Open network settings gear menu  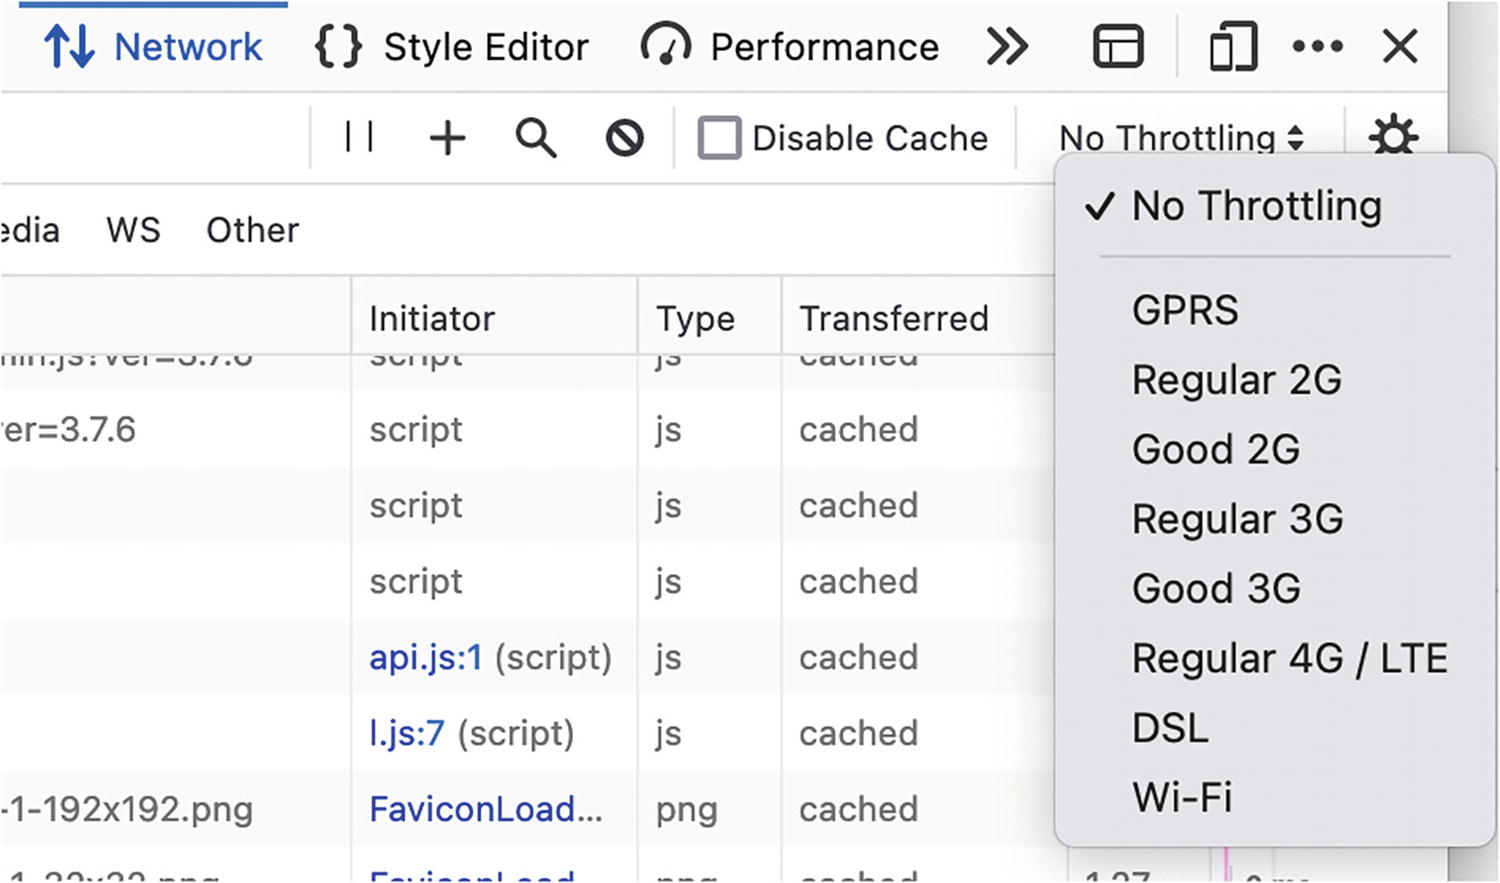click(x=1393, y=135)
